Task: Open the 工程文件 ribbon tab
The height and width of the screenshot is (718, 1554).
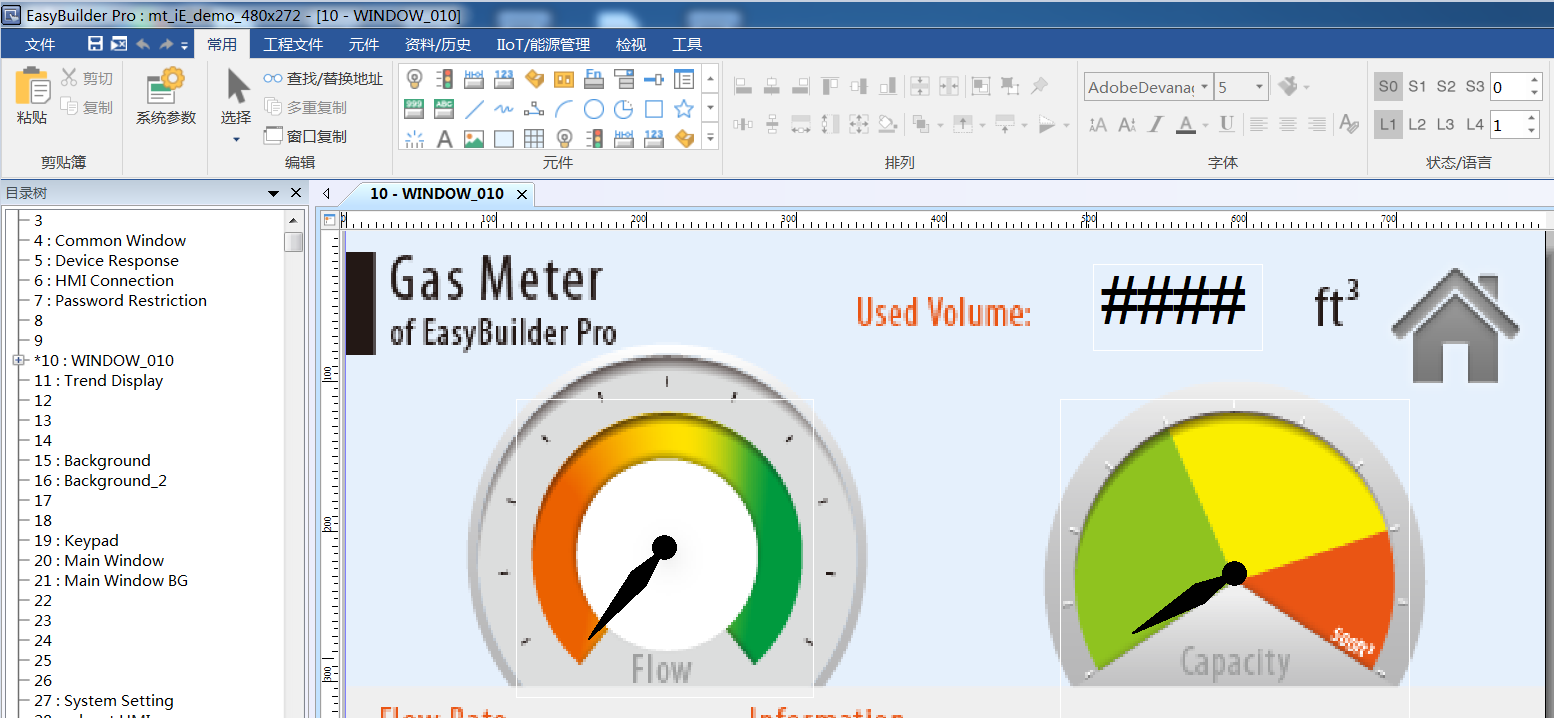Action: [x=293, y=44]
